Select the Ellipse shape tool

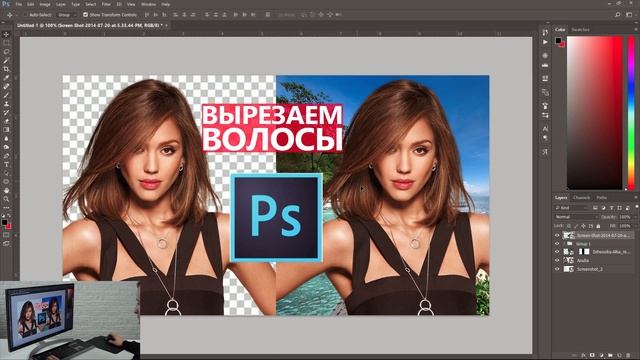pos(6,182)
